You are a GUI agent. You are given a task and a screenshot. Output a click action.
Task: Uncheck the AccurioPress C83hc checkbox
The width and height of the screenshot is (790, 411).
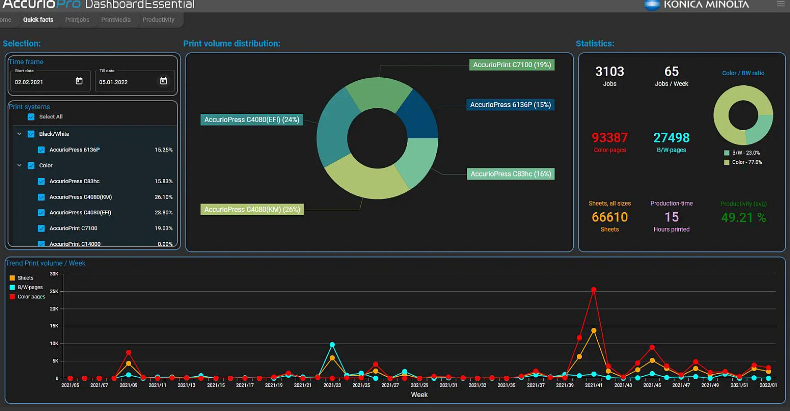[41, 181]
